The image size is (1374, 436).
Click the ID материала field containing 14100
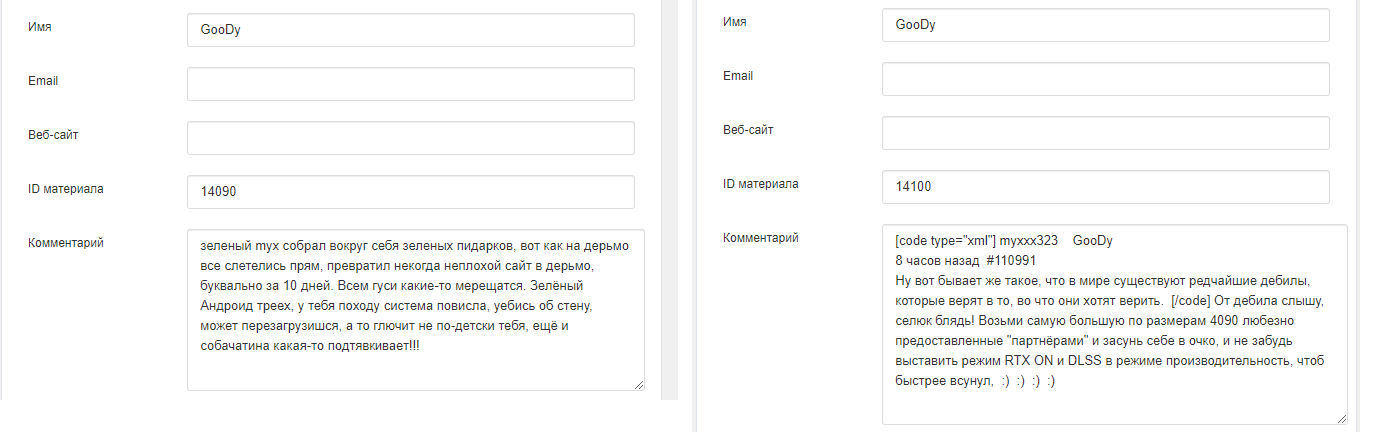[1105, 187]
